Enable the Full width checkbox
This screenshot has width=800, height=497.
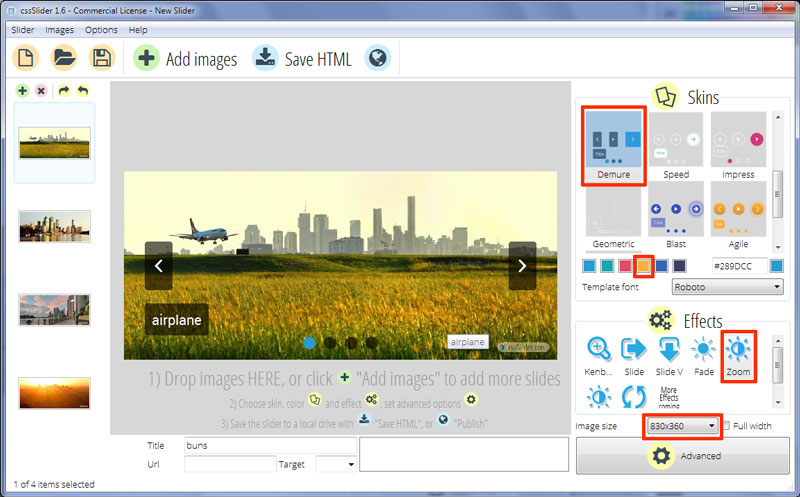(x=727, y=426)
